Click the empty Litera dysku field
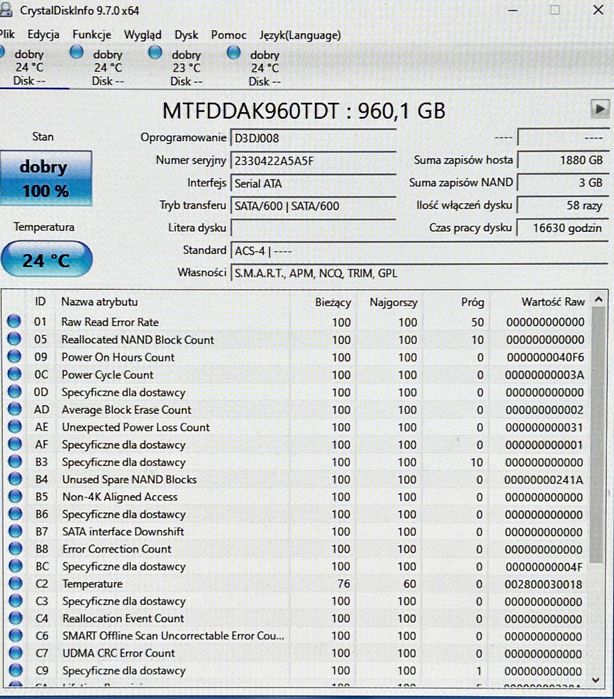Screen dimensions: 614x699 point(313,228)
